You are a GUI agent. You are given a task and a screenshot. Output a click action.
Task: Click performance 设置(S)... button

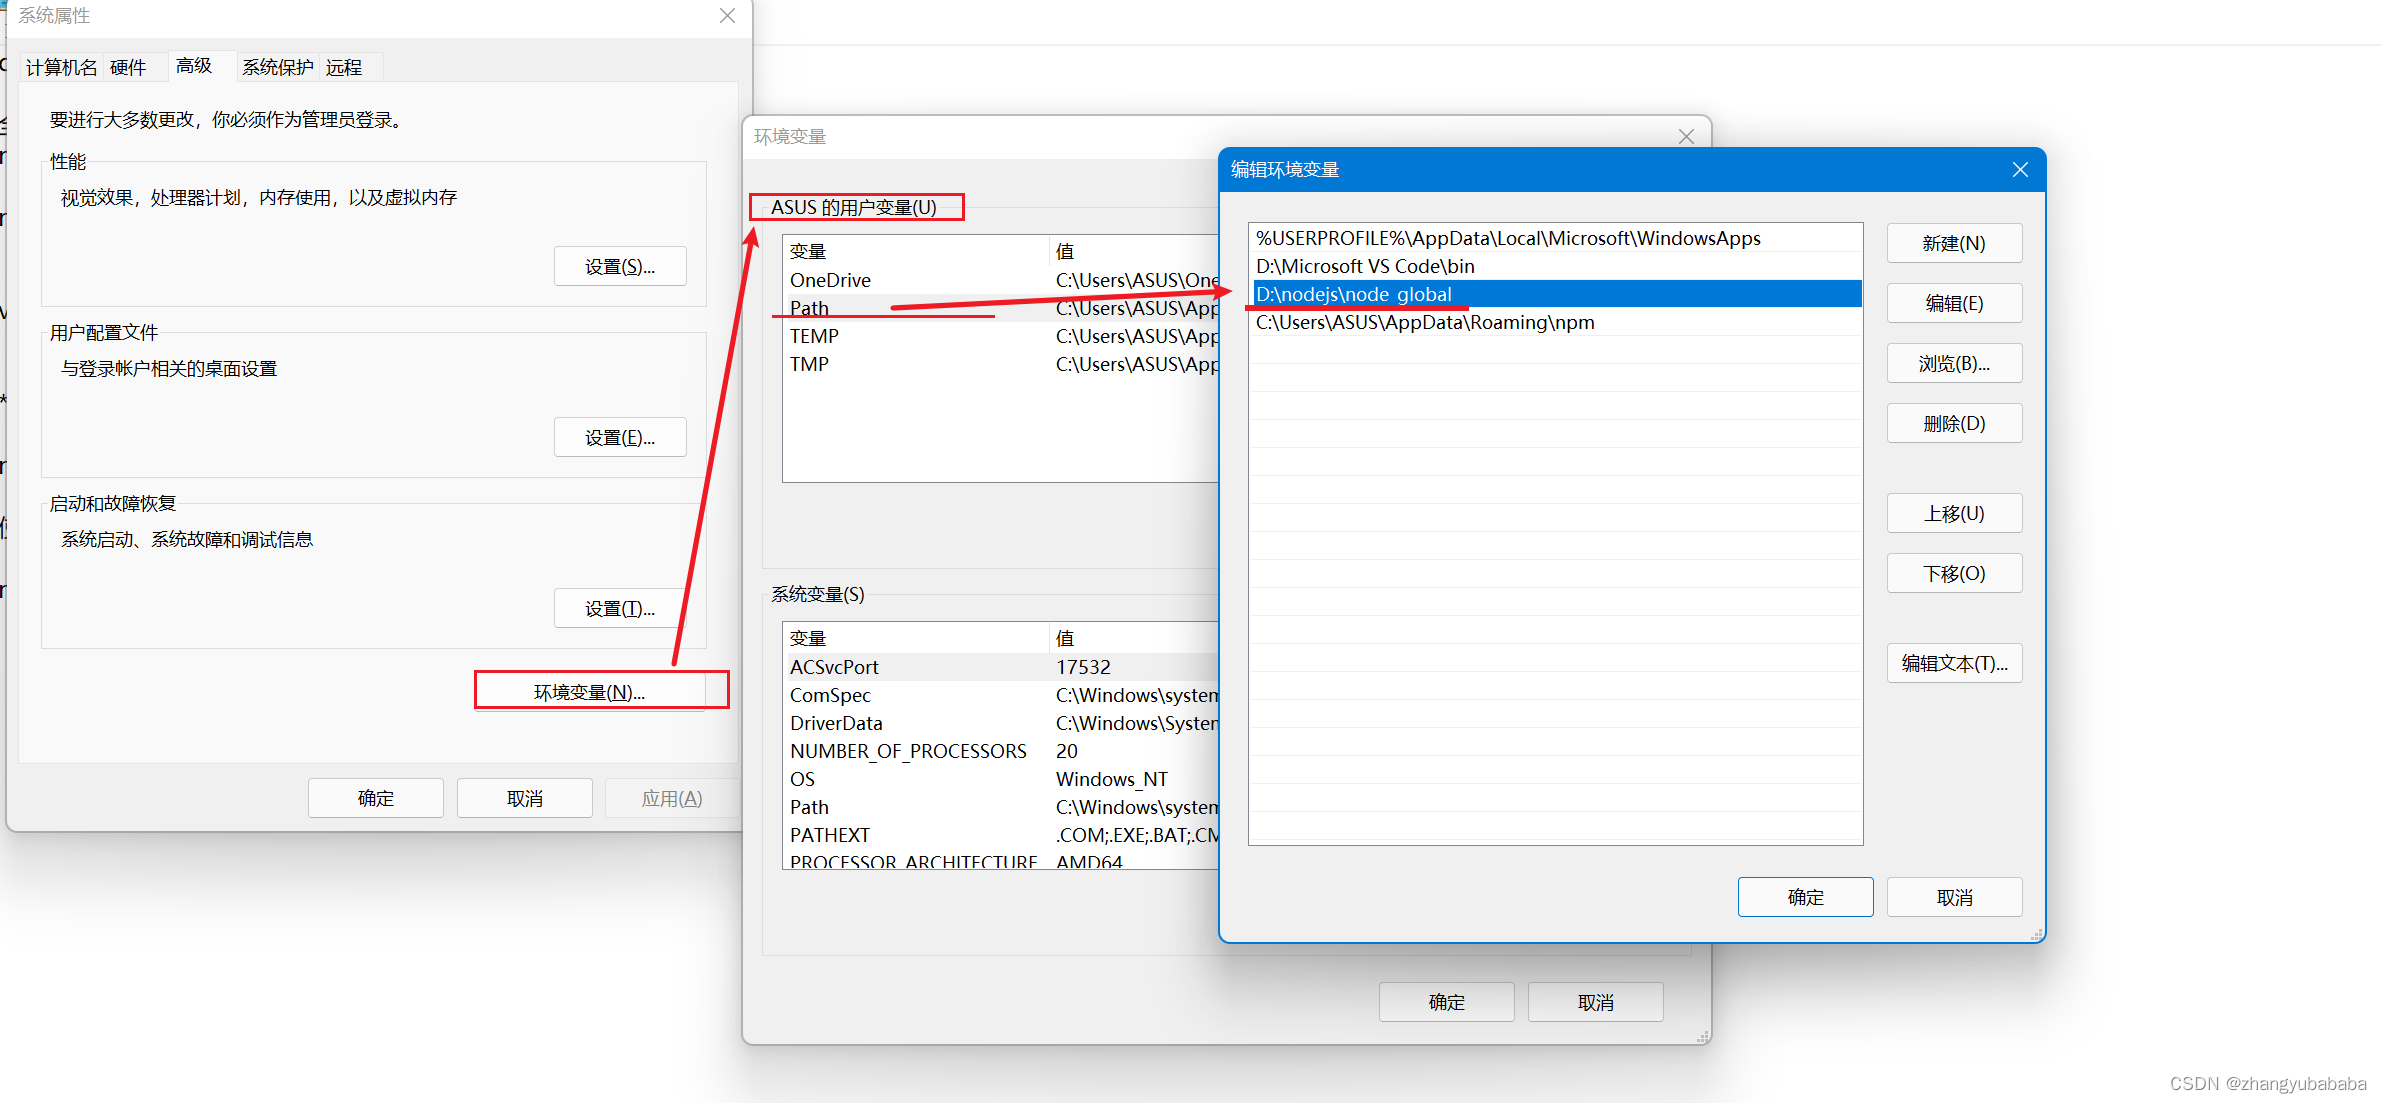coord(620,267)
